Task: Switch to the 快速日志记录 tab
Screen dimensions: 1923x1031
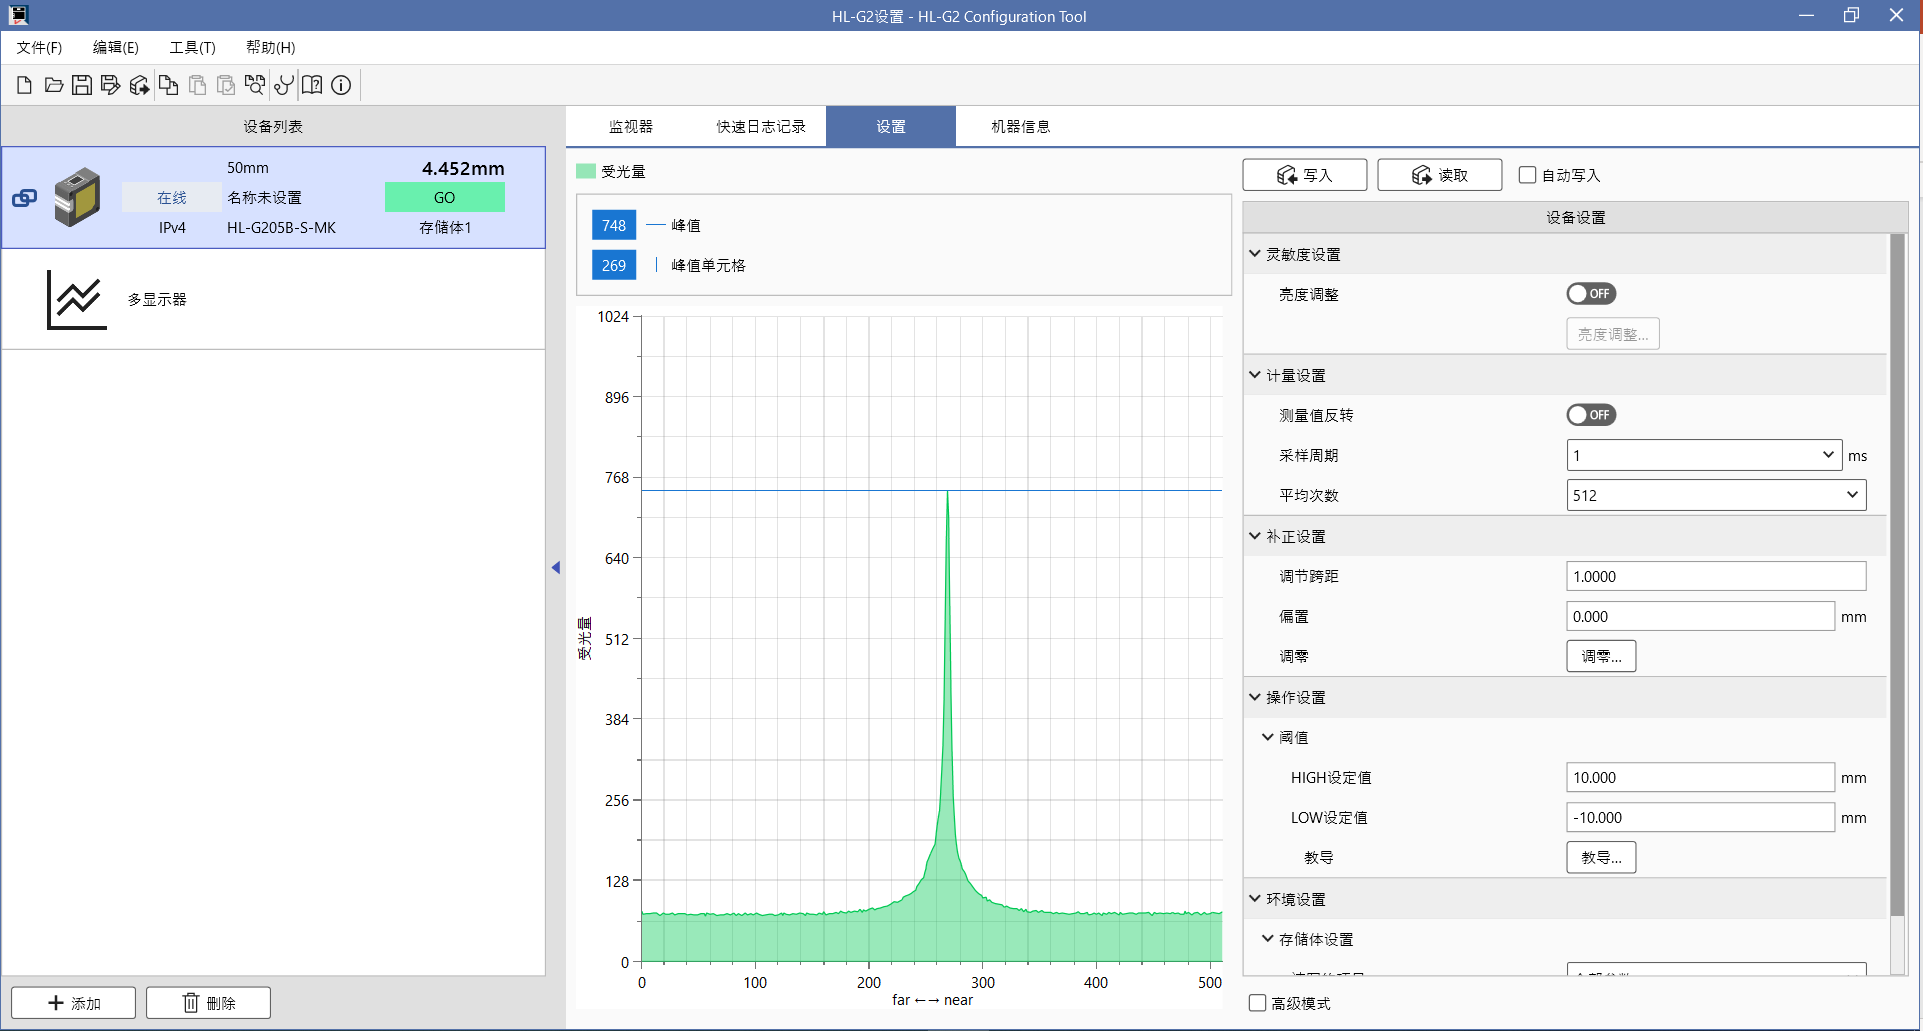Action: pyautogui.click(x=761, y=127)
